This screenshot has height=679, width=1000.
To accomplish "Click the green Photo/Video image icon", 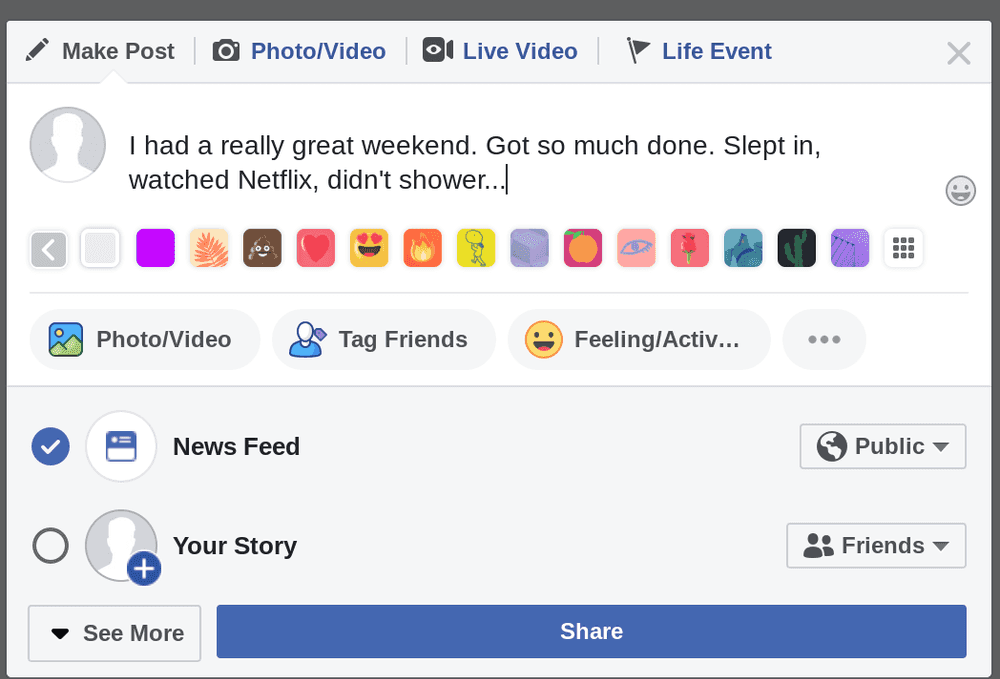I will click(x=65, y=339).
